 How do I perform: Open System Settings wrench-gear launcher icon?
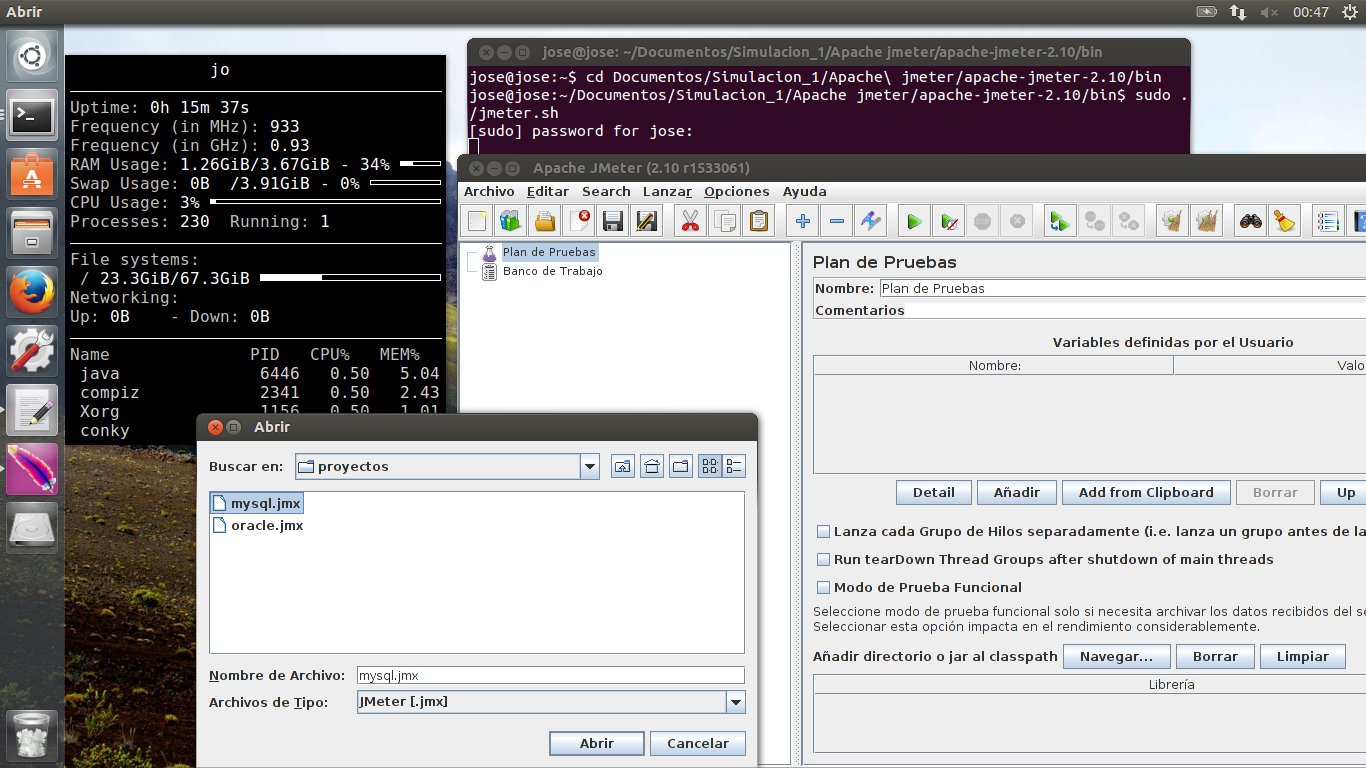[32, 351]
